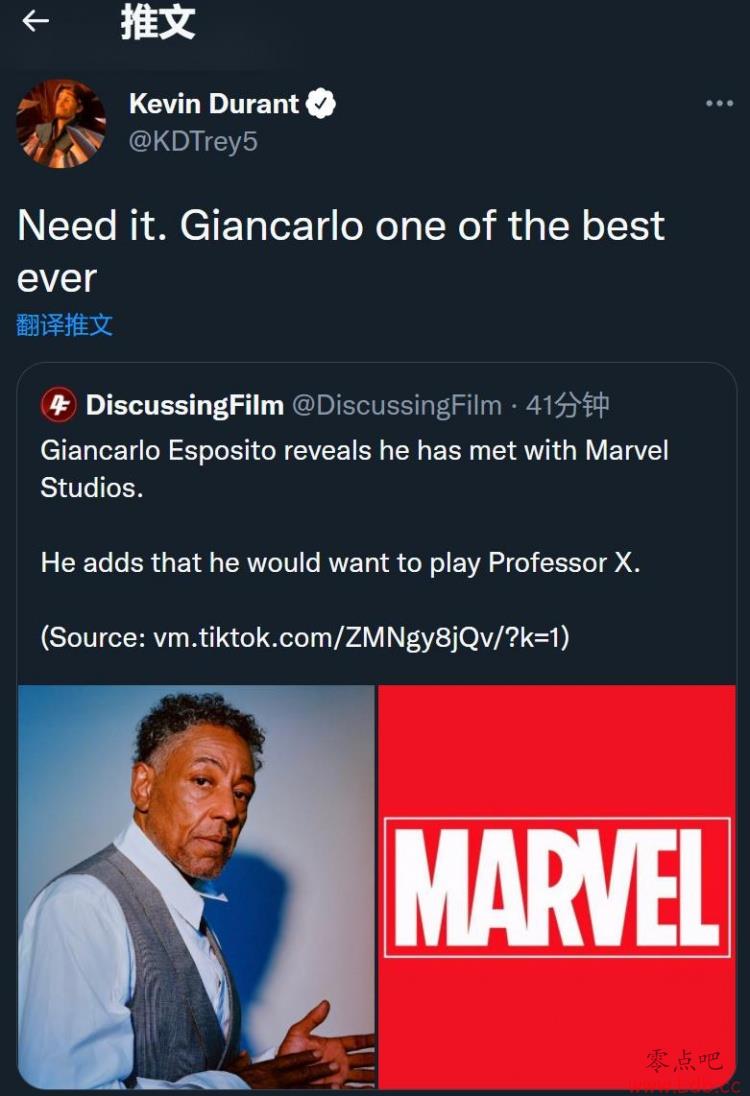The width and height of the screenshot is (750, 1096).
Task: Click the Kevin Durant display name
Action: [x=214, y=104]
